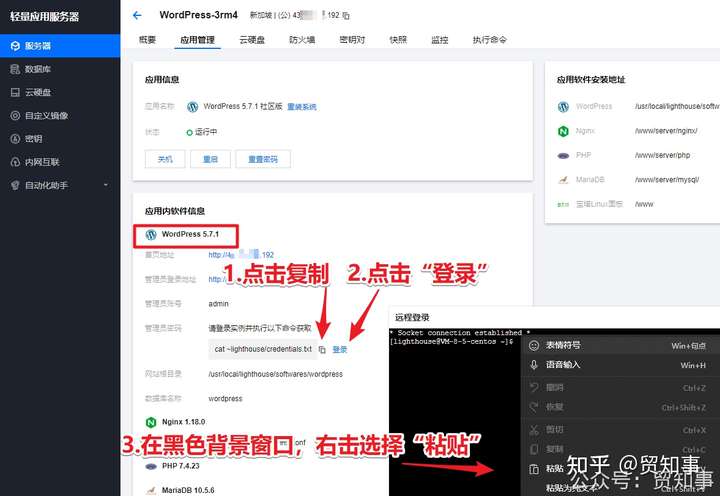Switch to the 云硬盘 tab

pos(252,40)
